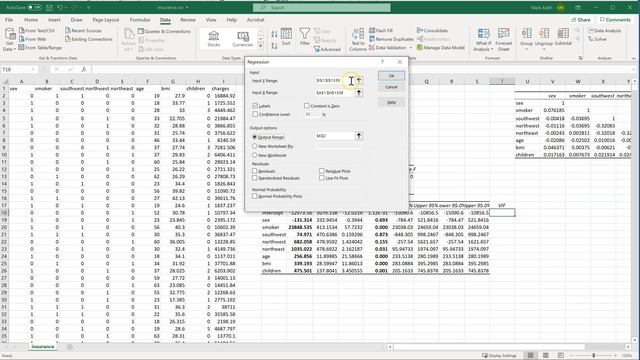Click the Input Y Range field

[x=335, y=80]
